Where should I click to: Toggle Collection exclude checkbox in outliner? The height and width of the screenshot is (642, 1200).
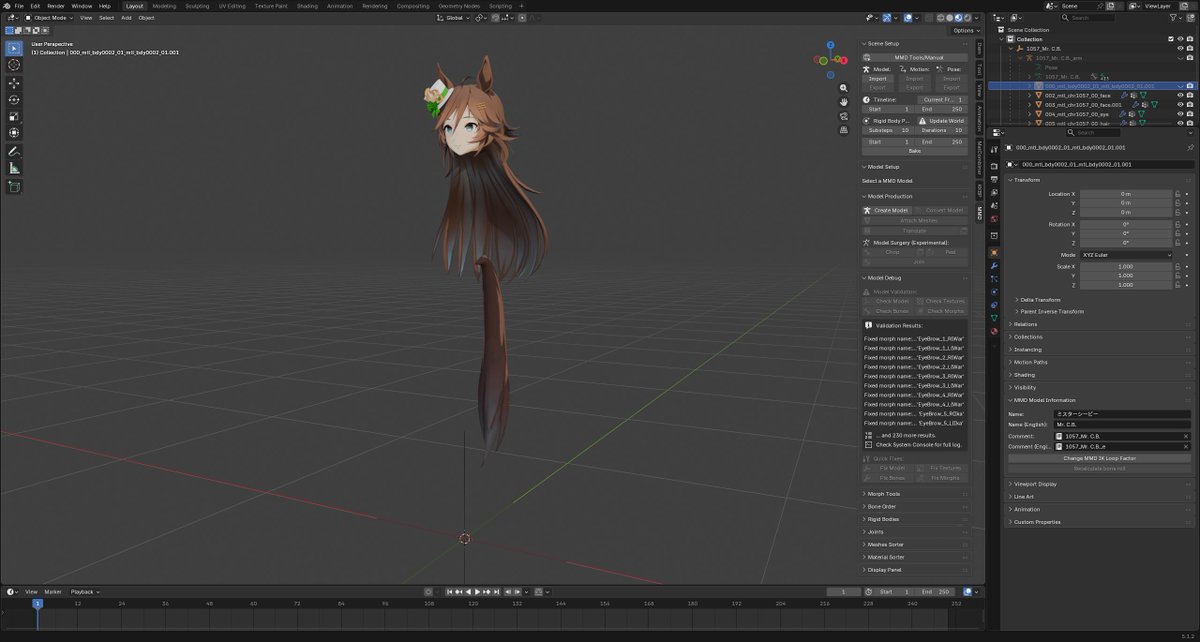click(1170, 39)
